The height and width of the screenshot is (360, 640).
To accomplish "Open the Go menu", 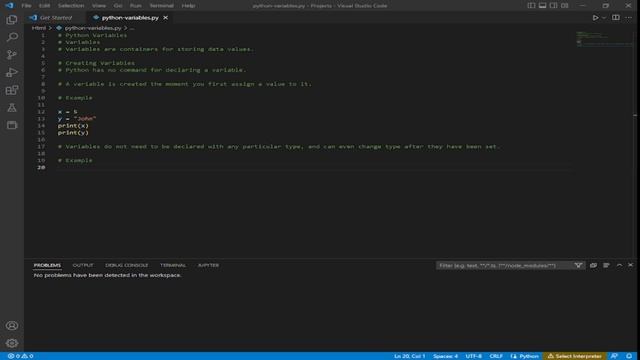I will click(x=118, y=6).
